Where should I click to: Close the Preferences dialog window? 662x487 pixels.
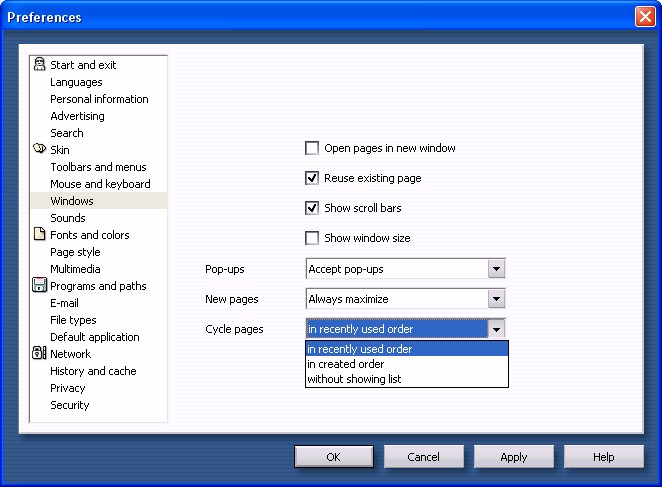(644, 17)
